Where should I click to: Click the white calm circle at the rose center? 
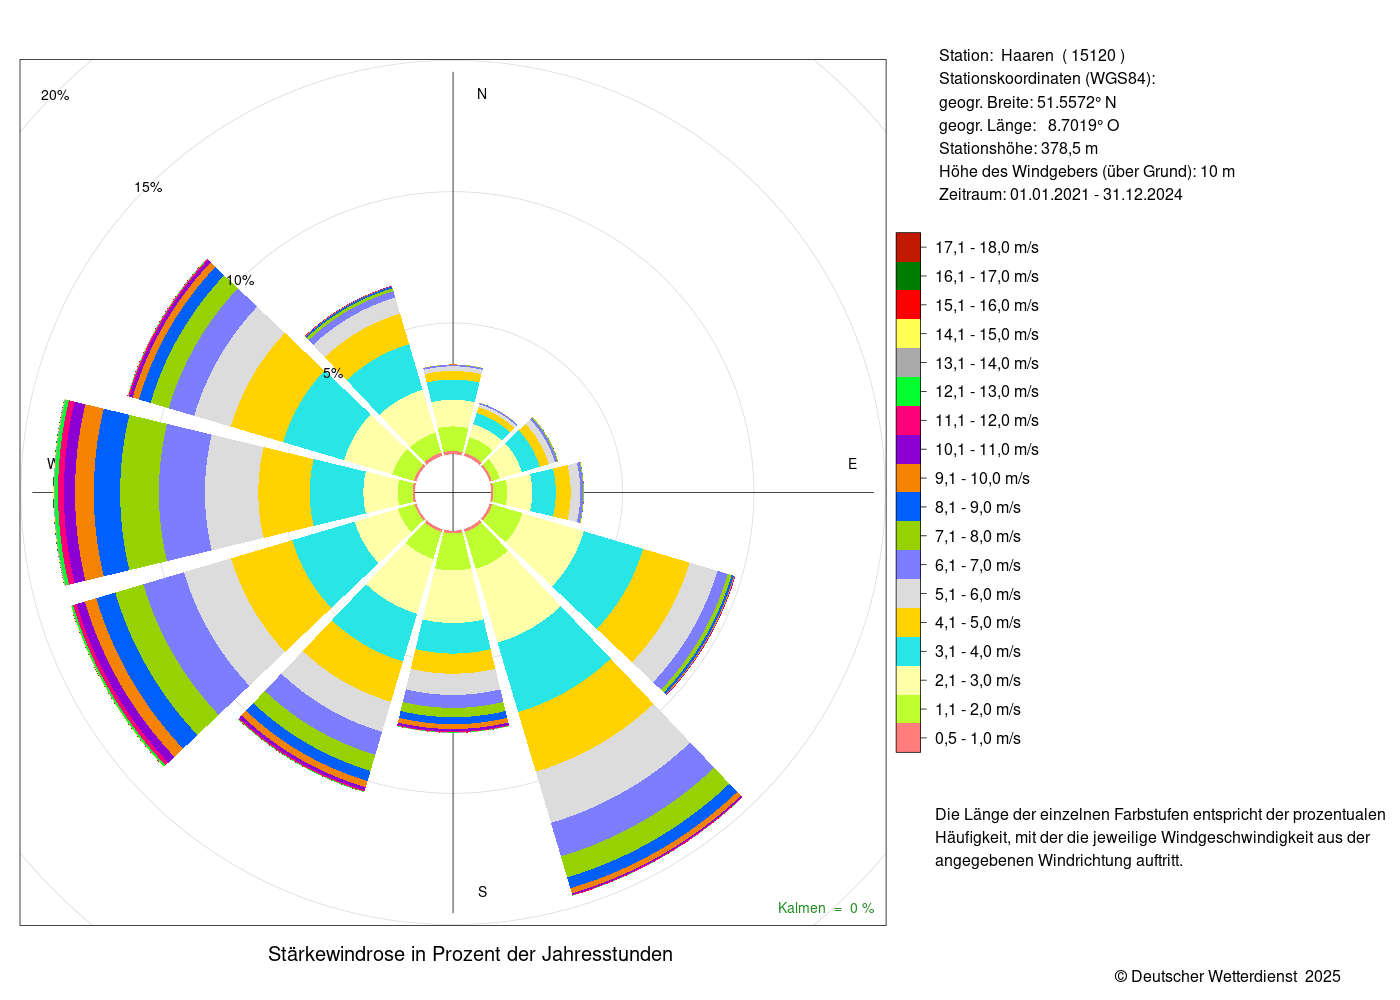point(453,493)
